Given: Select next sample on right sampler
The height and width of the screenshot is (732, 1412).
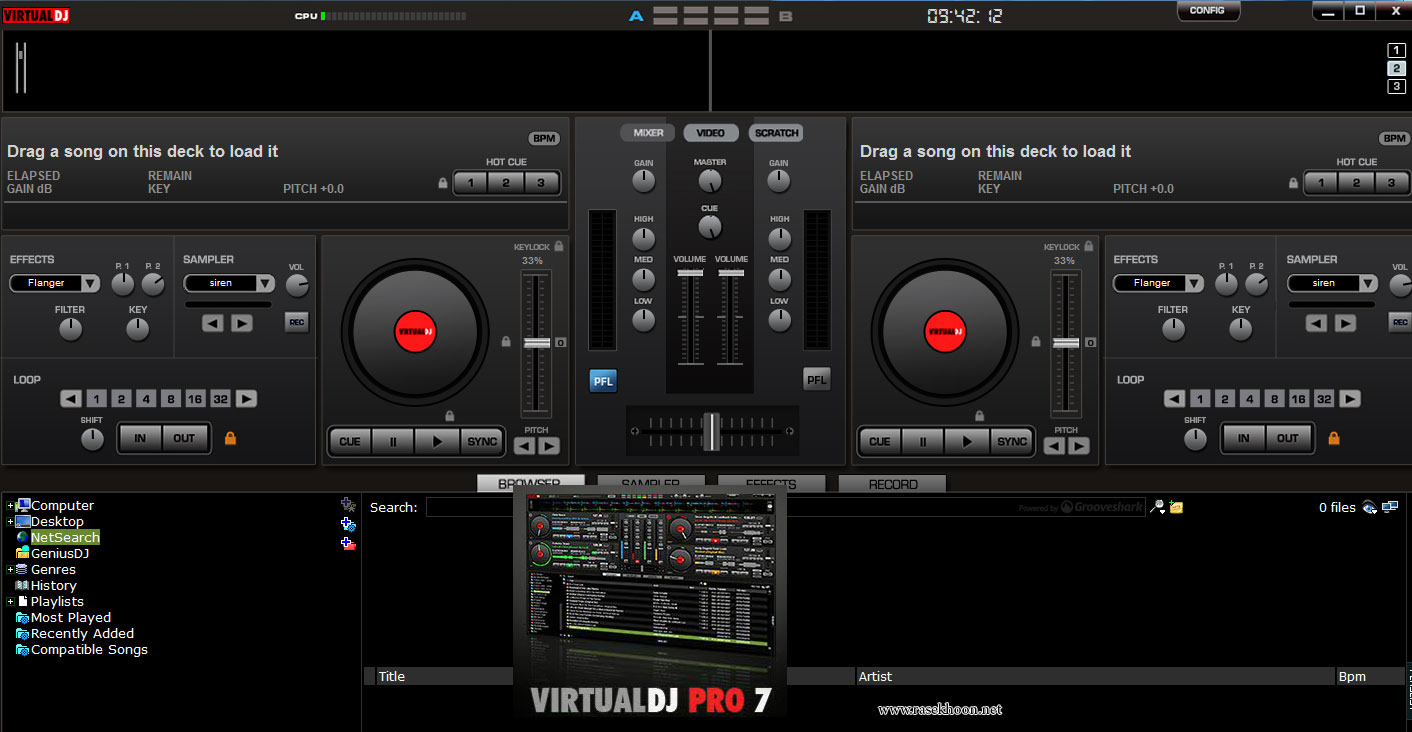Looking at the screenshot, I should pyautogui.click(x=1345, y=323).
